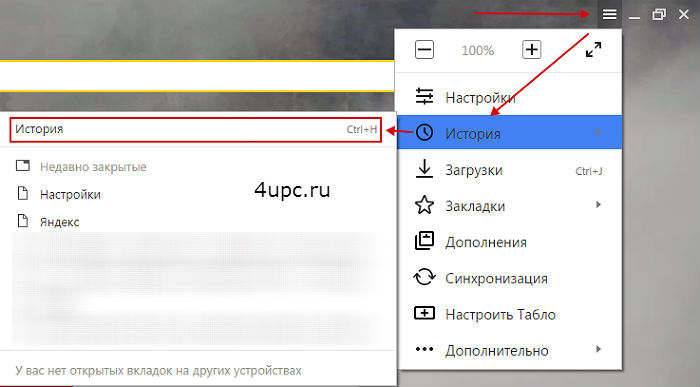Increase zoom with the plus button
The image size is (700, 387).
531,50
